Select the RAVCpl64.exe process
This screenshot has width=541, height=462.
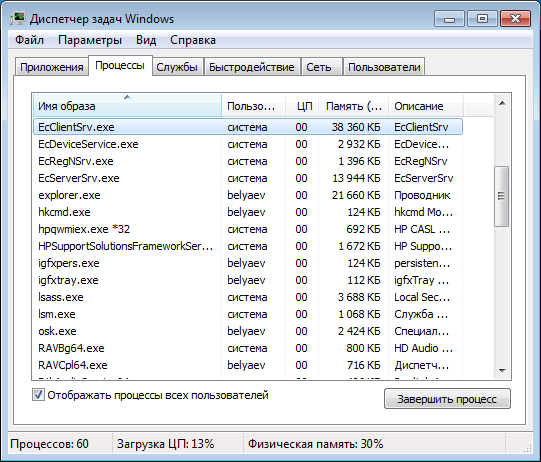[248, 365]
